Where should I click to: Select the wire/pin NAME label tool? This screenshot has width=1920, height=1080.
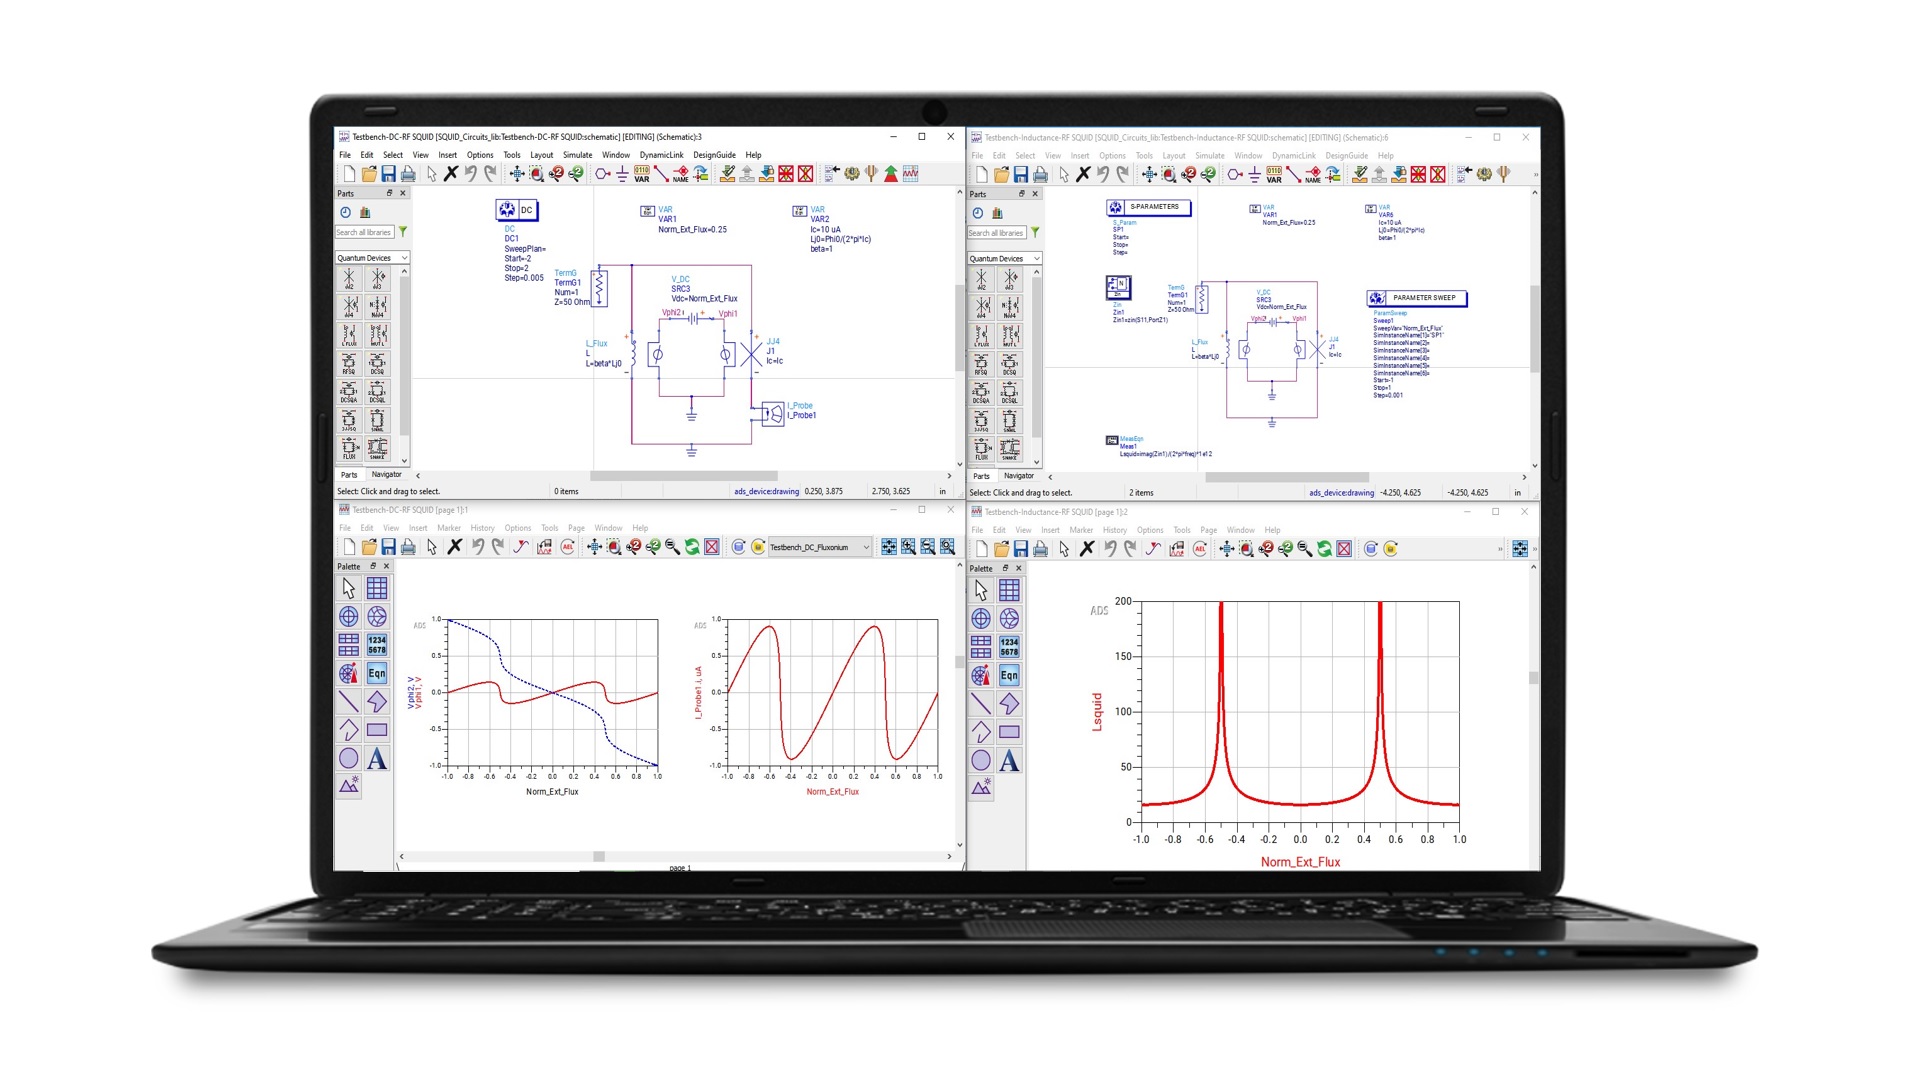click(x=682, y=172)
